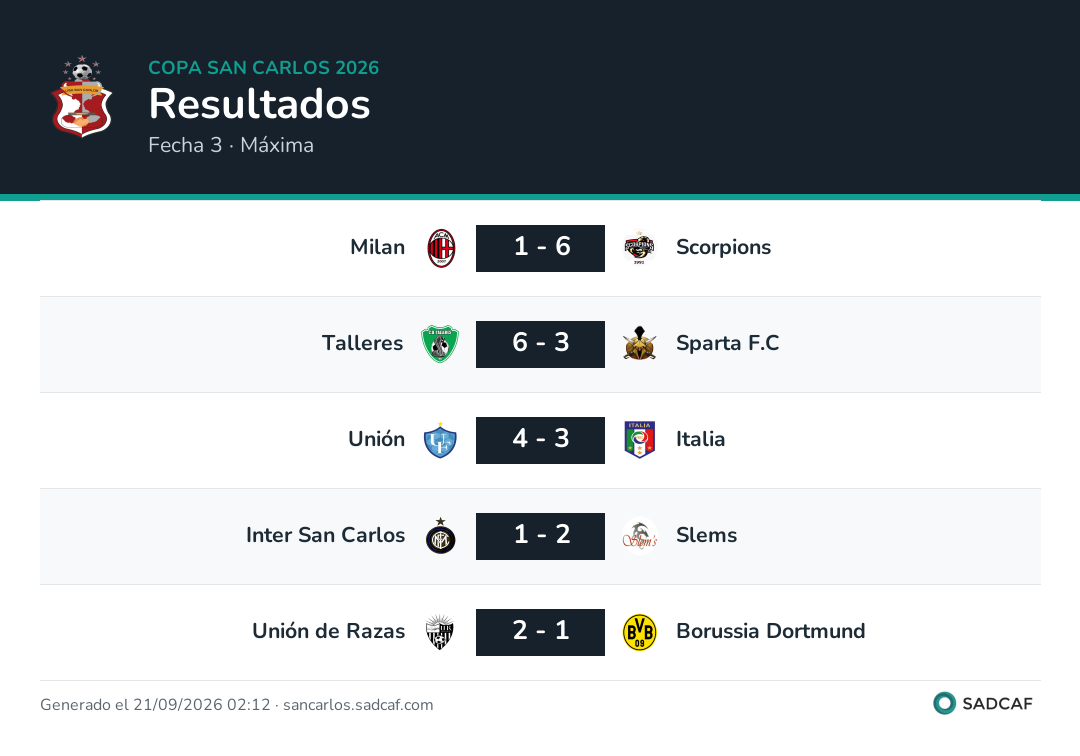Image resolution: width=1080 pixels, height=756 pixels.
Task: Open the Talleres vs Sparta 6 - 3 score
Action: (541, 344)
